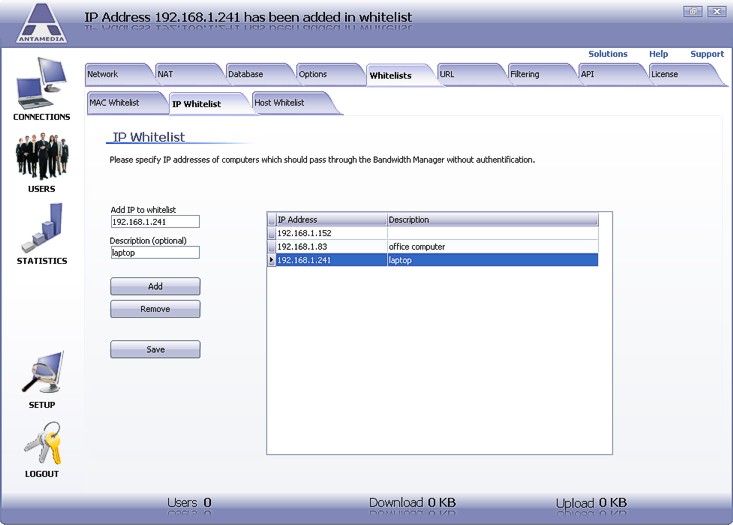Open the Users section icon
The image size is (733, 525).
[42, 157]
